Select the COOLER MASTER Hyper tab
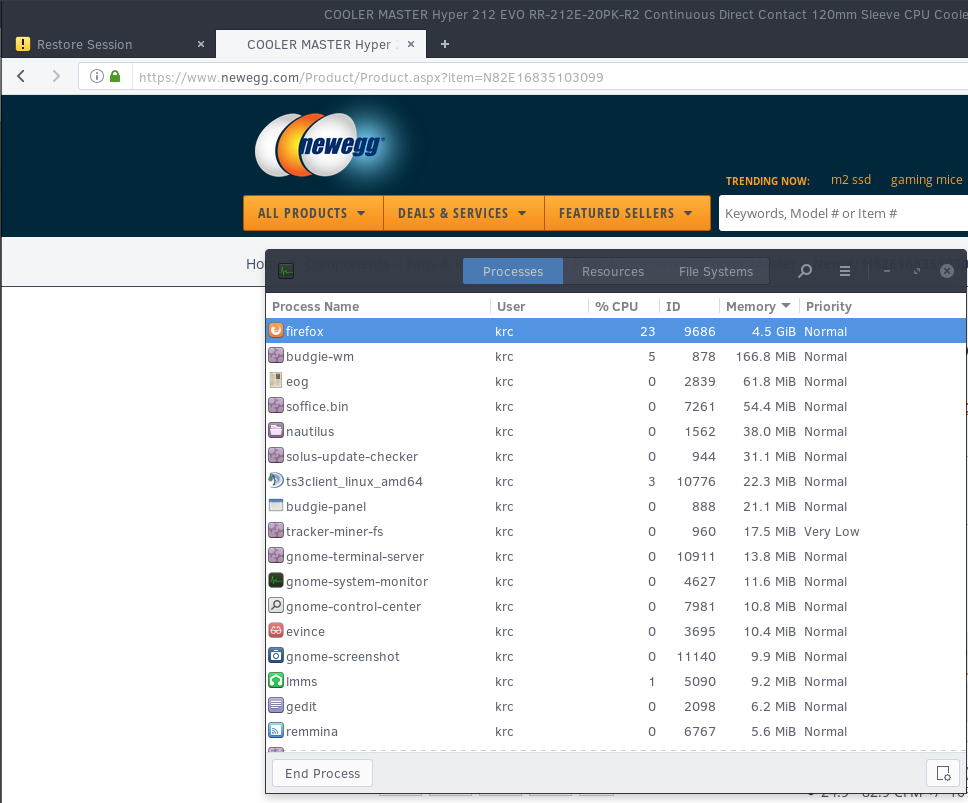Viewport: 968px width, 803px height. (x=321, y=44)
